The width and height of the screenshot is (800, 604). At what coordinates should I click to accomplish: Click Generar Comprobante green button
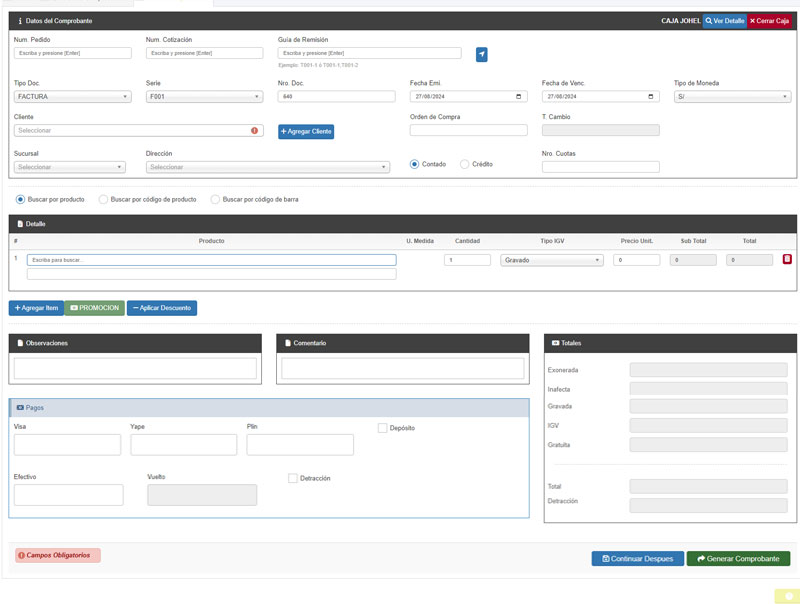coord(738,559)
